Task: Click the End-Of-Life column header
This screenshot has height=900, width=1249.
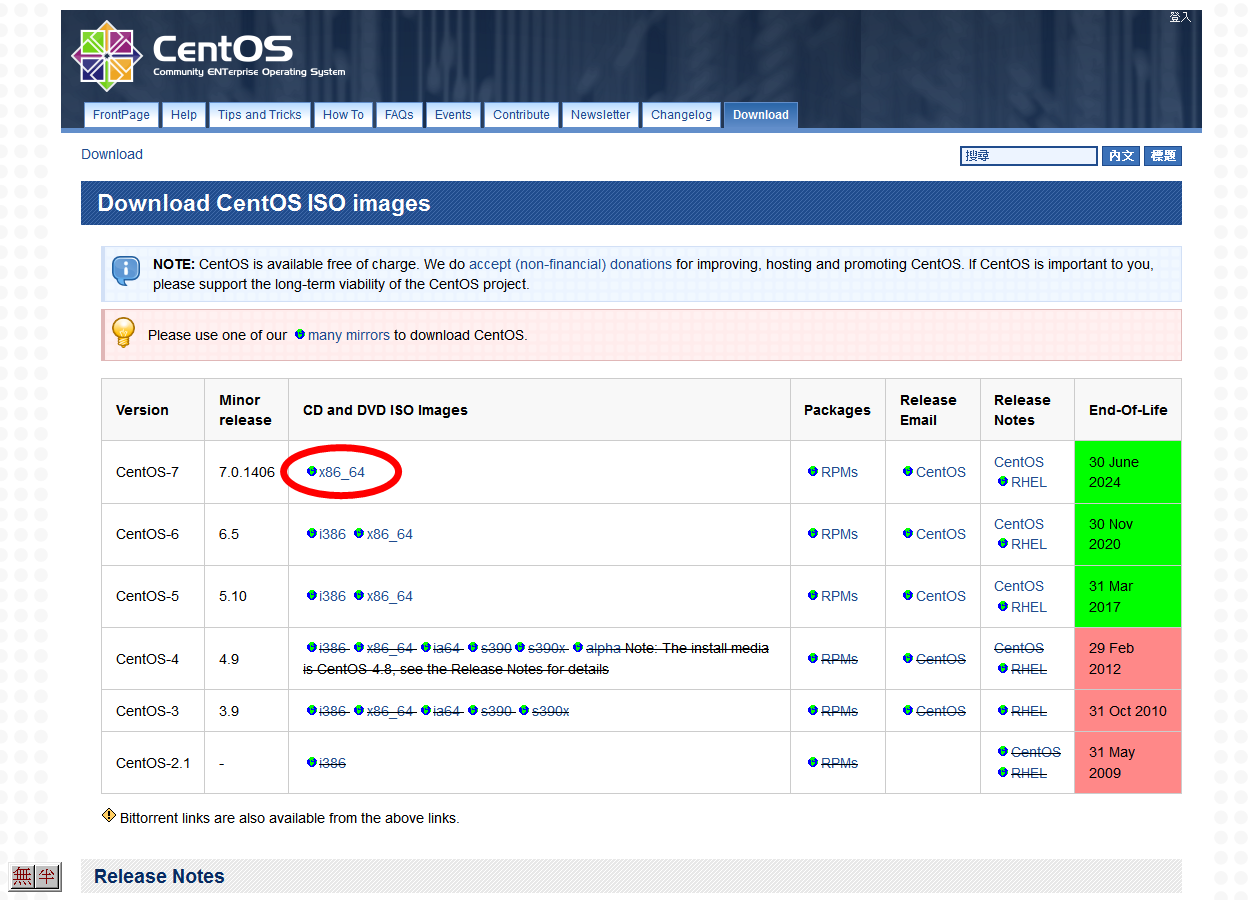Action: 1128,410
